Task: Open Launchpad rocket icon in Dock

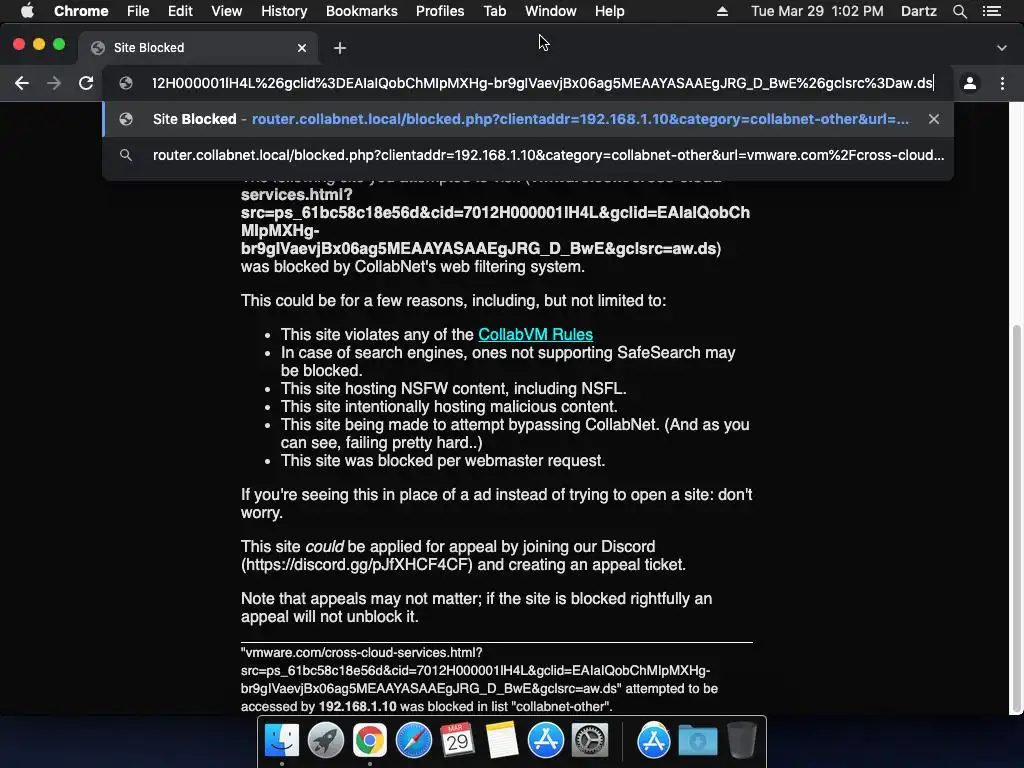Action: coord(325,741)
